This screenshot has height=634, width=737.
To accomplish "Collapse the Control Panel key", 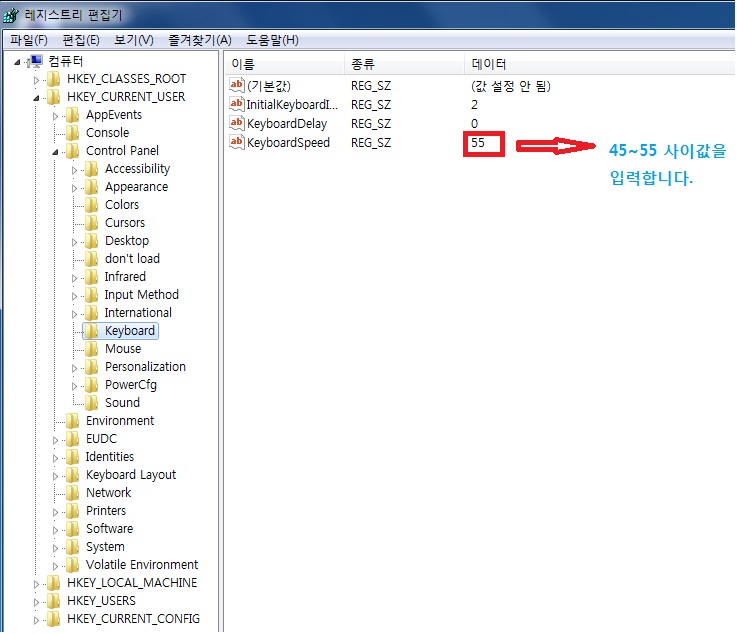I will [55, 152].
